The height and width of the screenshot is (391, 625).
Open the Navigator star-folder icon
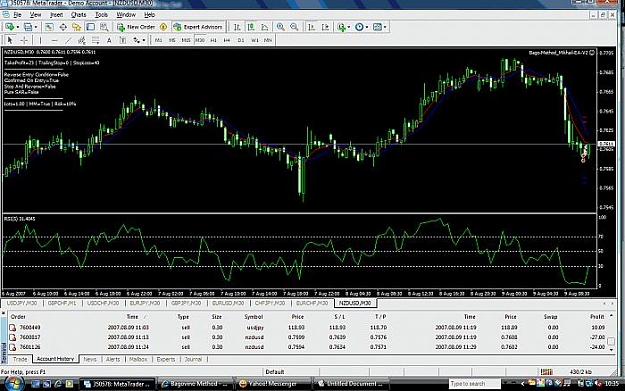pyautogui.click(x=77, y=27)
